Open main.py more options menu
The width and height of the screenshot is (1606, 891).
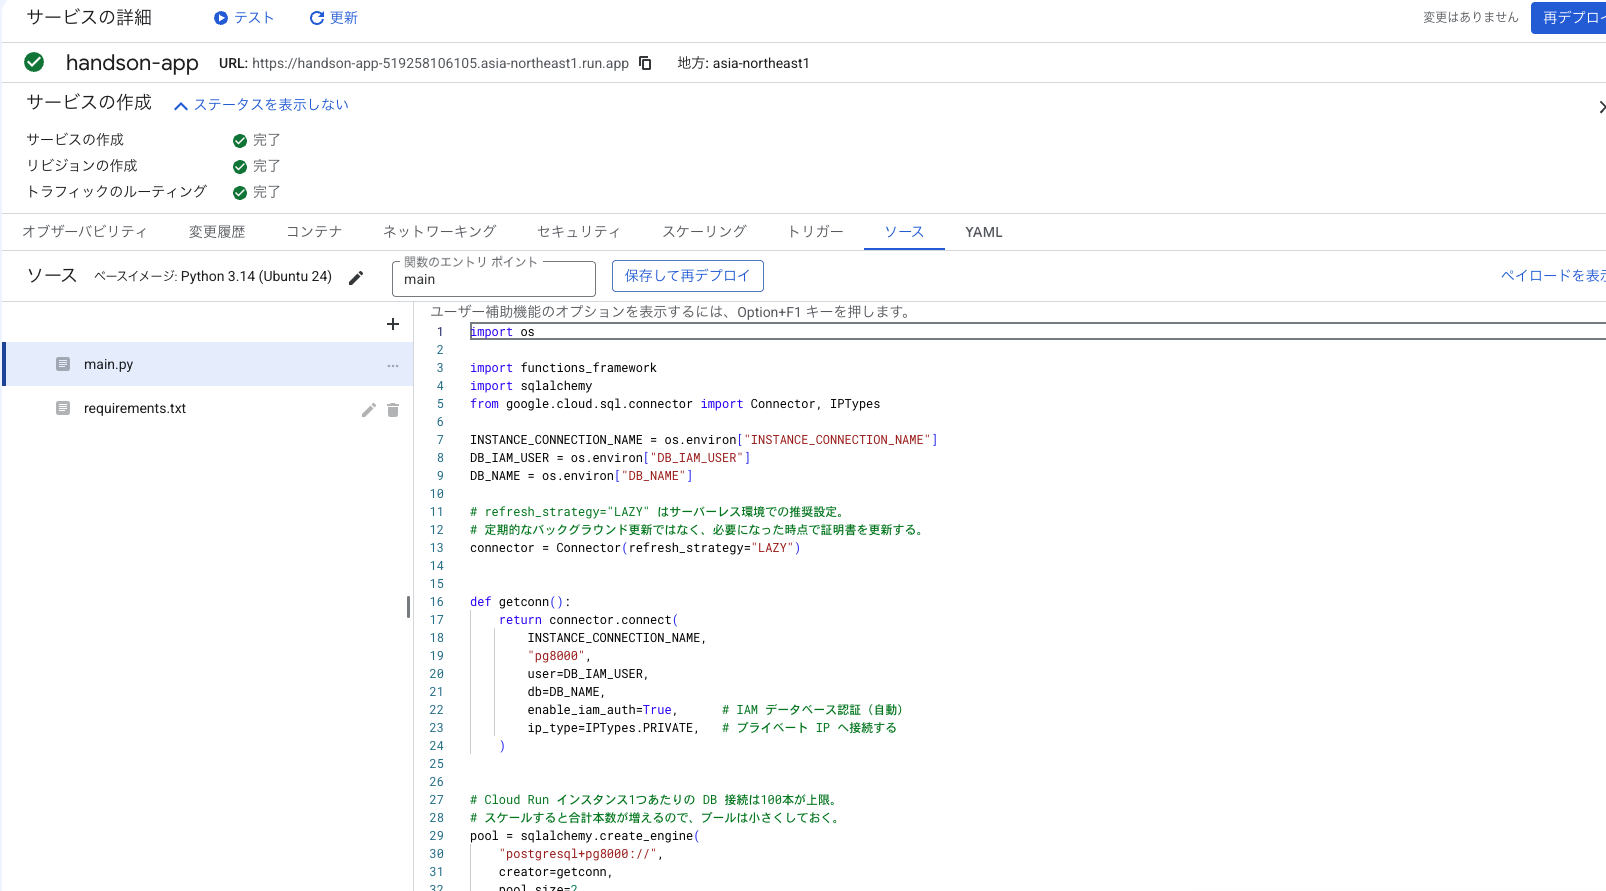393,365
